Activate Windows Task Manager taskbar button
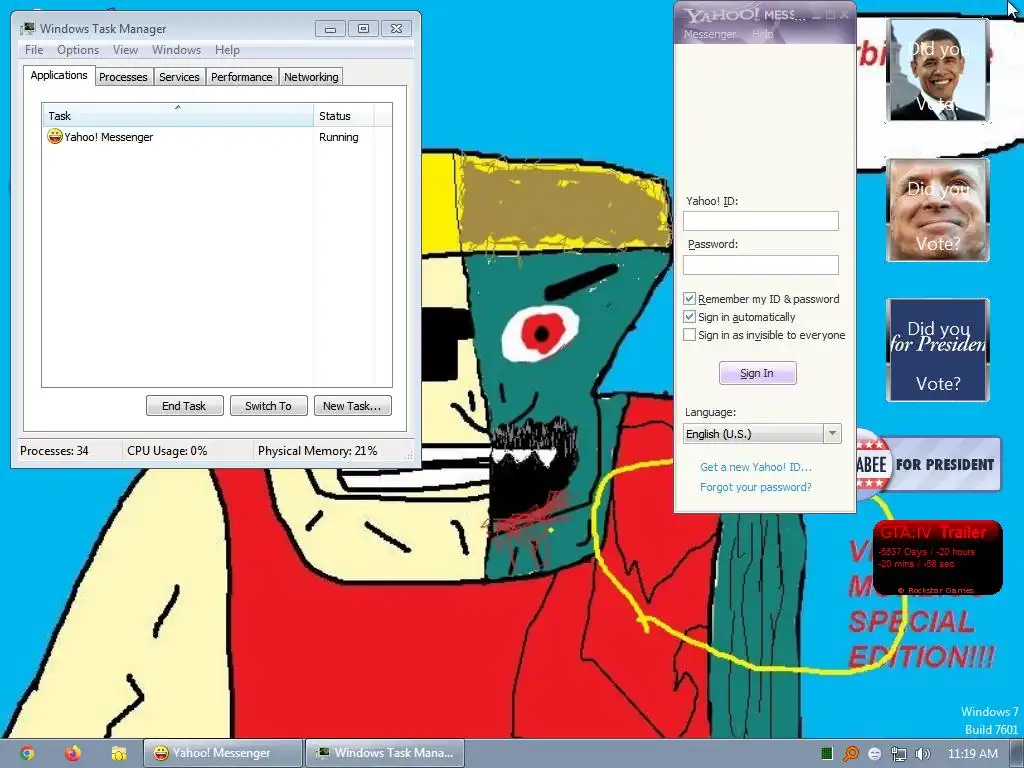 click(385, 753)
